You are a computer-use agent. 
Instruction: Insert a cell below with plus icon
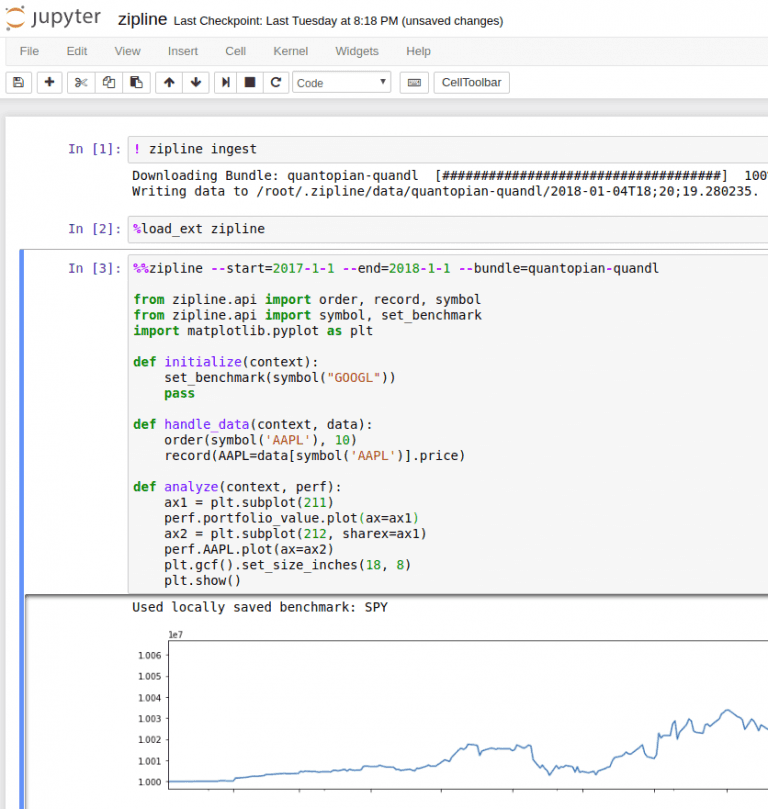(x=49, y=83)
